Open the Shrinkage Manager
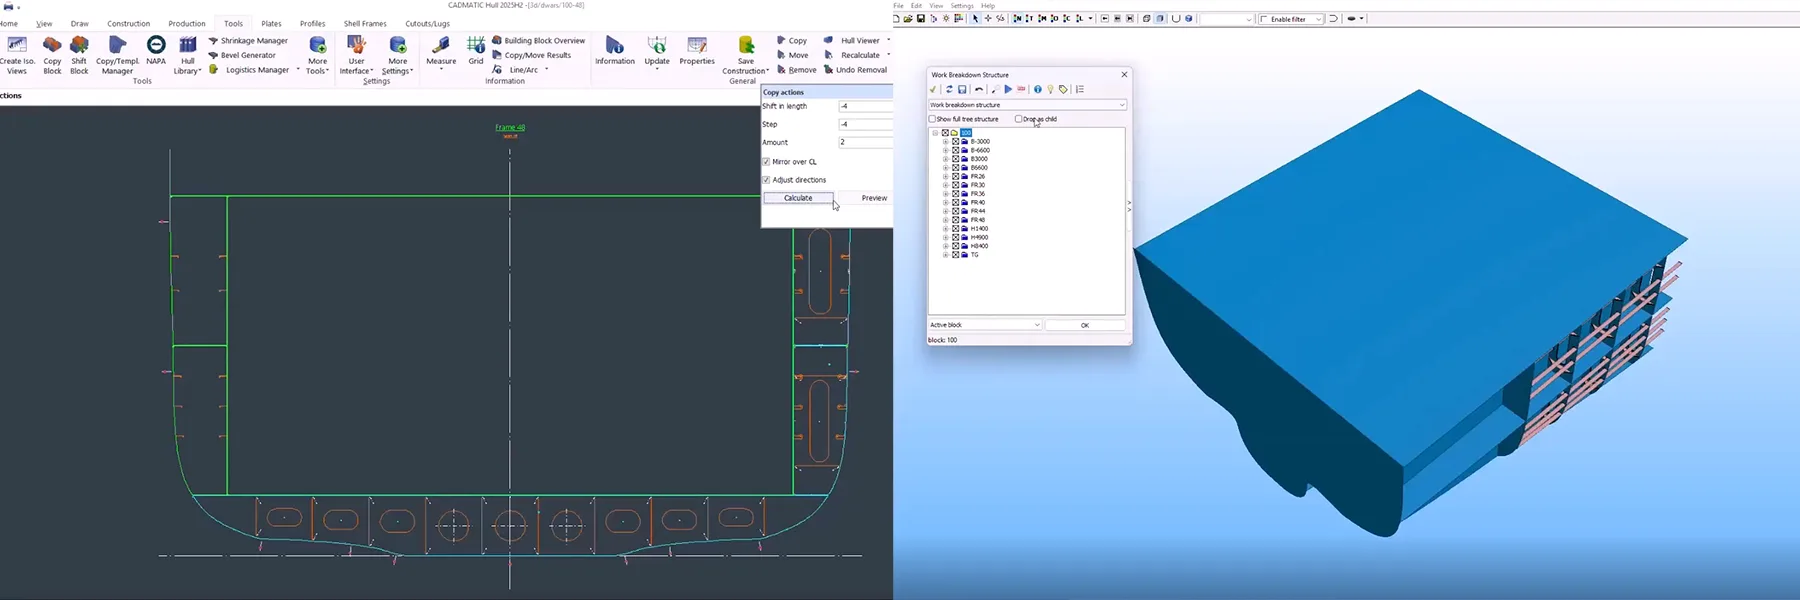Viewport: 1800px width, 600px height. 248,41
